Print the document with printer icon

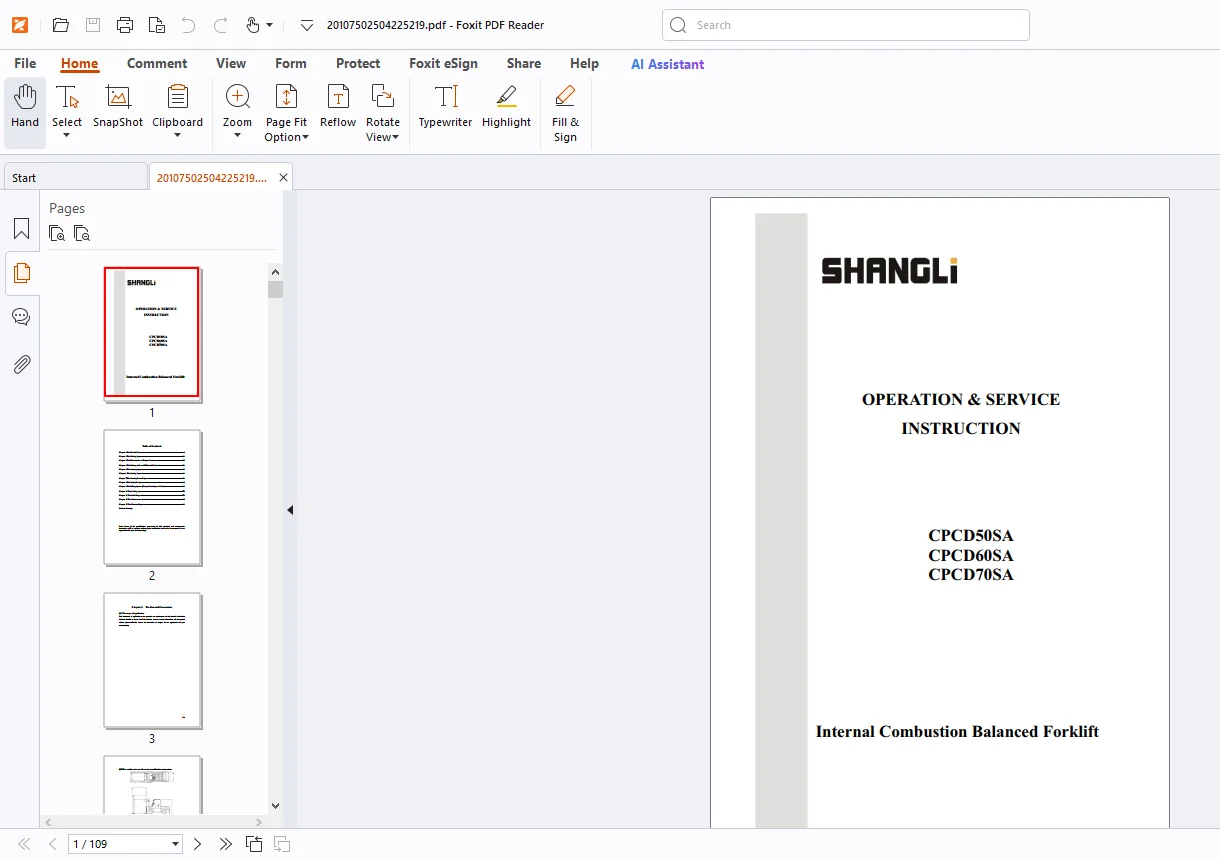click(125, 25)
